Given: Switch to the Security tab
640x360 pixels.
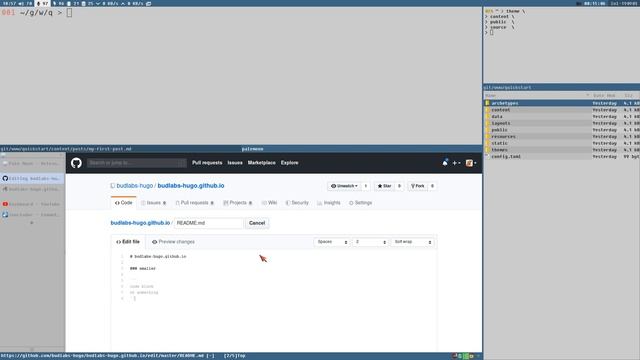Looking at the screenshot, I should [297, 203].
